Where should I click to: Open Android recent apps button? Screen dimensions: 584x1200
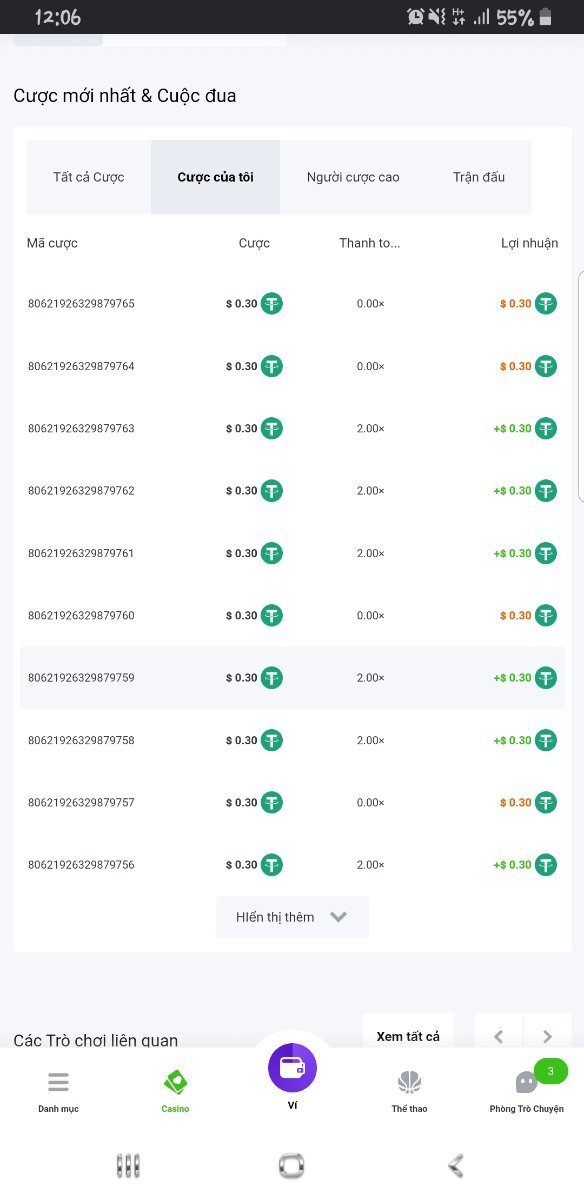(127, 1165)
